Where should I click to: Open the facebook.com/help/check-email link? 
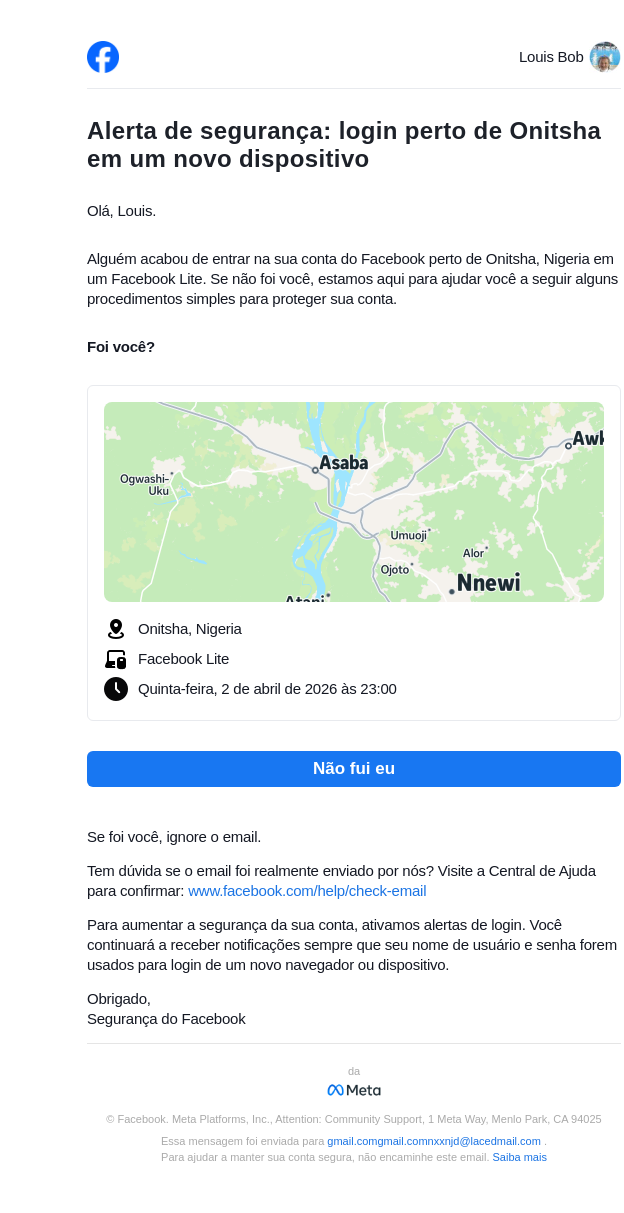point(307,891)
